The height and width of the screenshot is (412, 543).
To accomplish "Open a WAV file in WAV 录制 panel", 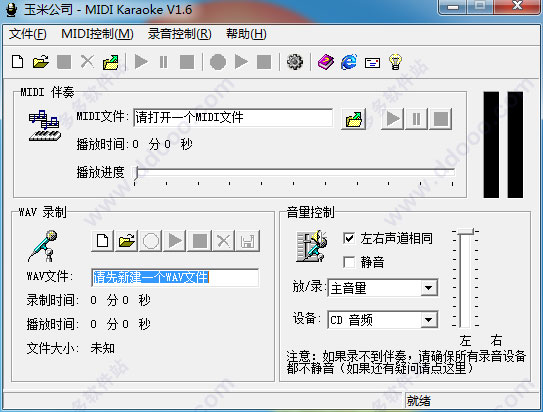I will (126, 241).
